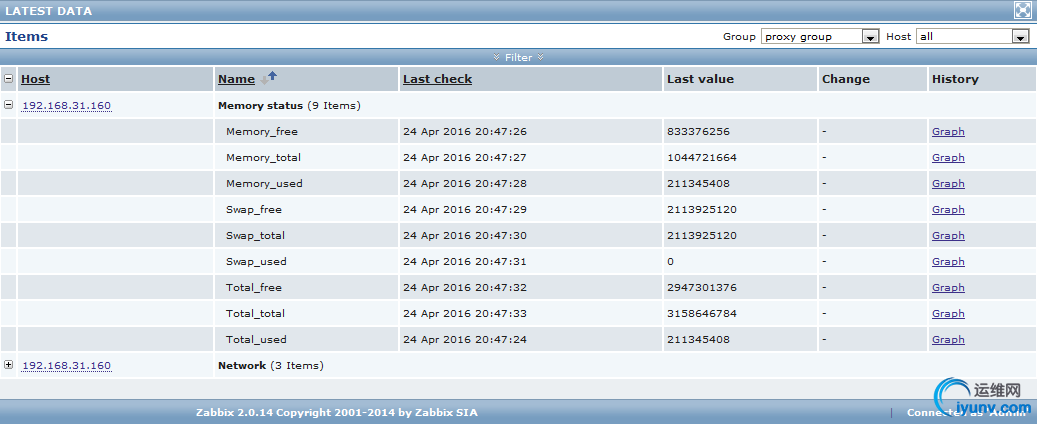Select the Memory_used item name
Viewport: 1037px width, 424px height.
pyautogui.click(x=265, y=184)
